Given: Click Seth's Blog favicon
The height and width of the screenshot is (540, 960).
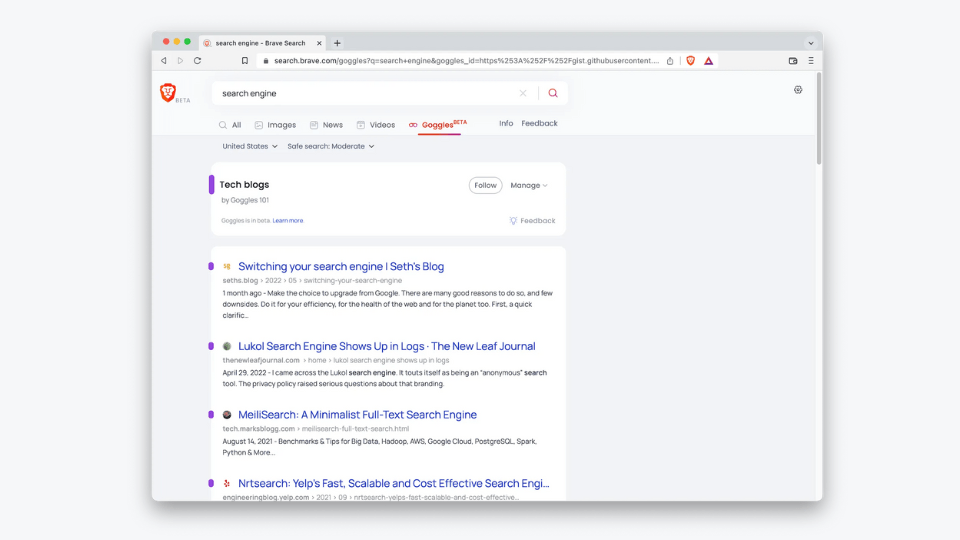Looking at the screenshot, I should pos(227,266).
